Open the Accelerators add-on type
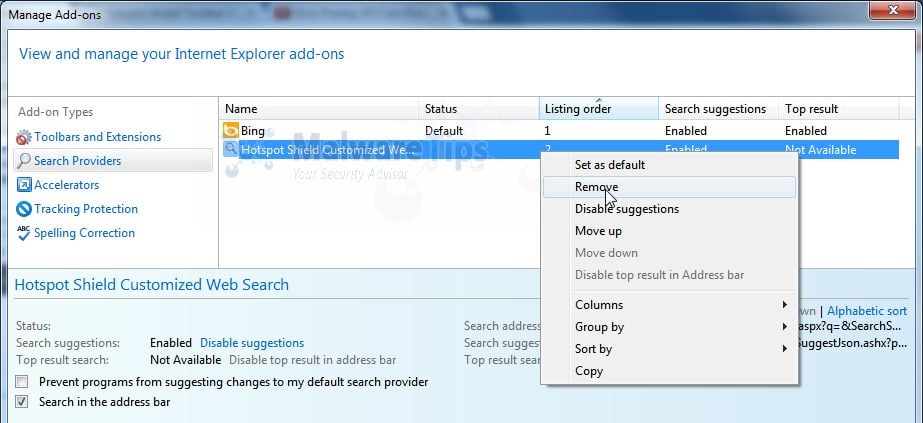The width and height of the screenshot is (923, 423). [x=67, y=185]
